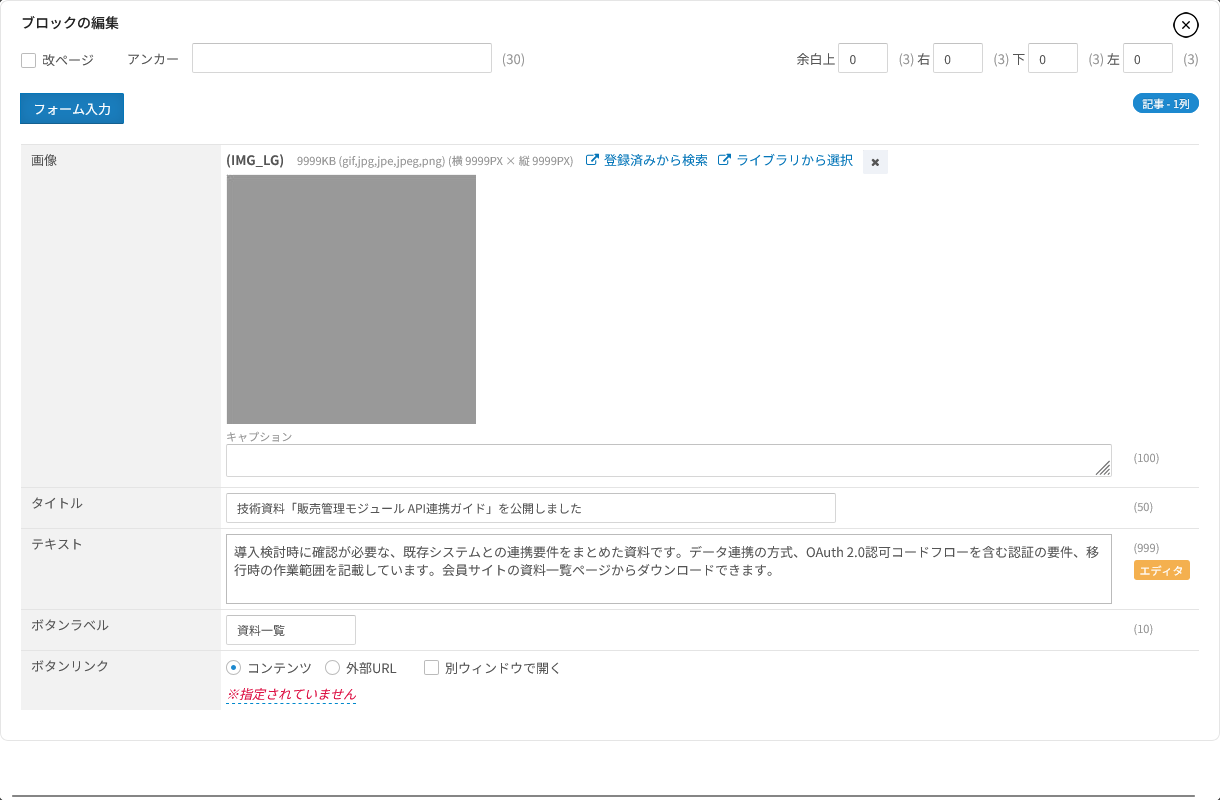Click the ブロックの編集 heading
Image resolution: width=1220 pixels, height=800 pixels.
pos(70,23)
